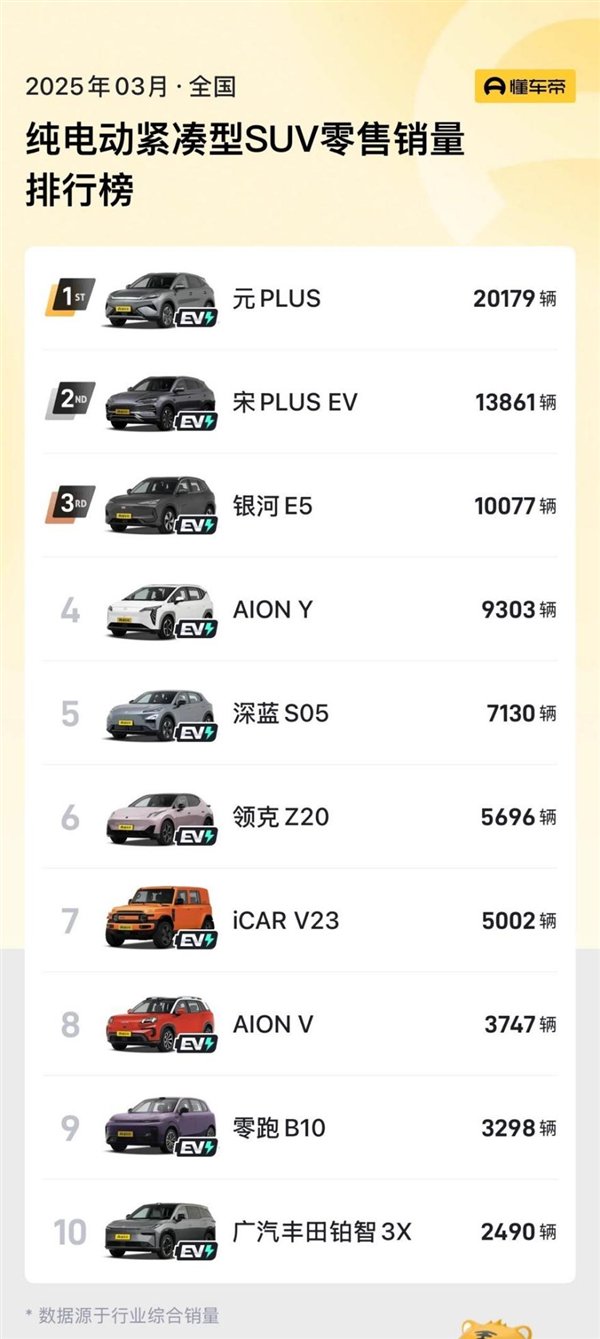Tap the EV badge on iCAR V23
The image size is (600, 1339).
(x=196, y=940)
